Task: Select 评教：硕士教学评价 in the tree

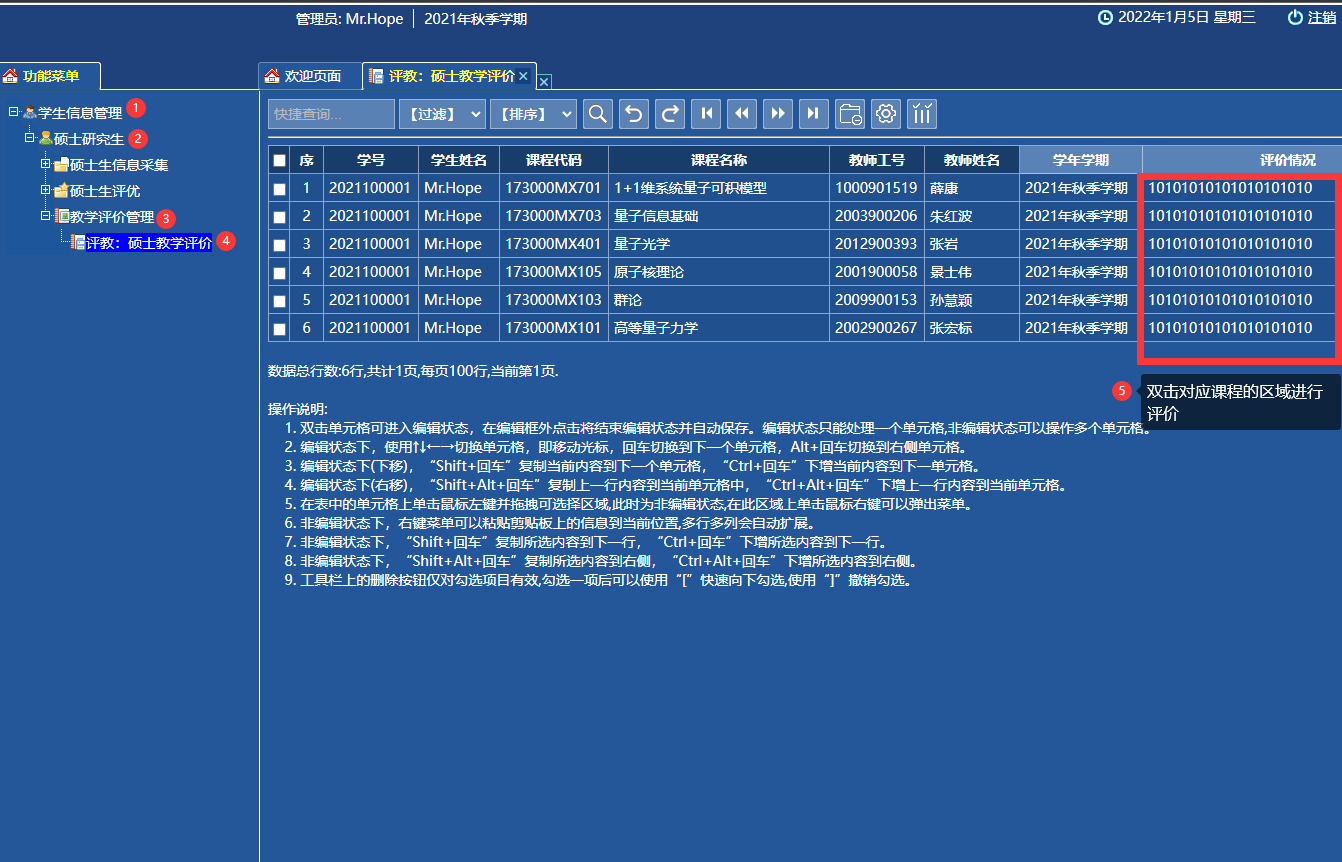Action: pyautogui.click(x=149, y=243)
